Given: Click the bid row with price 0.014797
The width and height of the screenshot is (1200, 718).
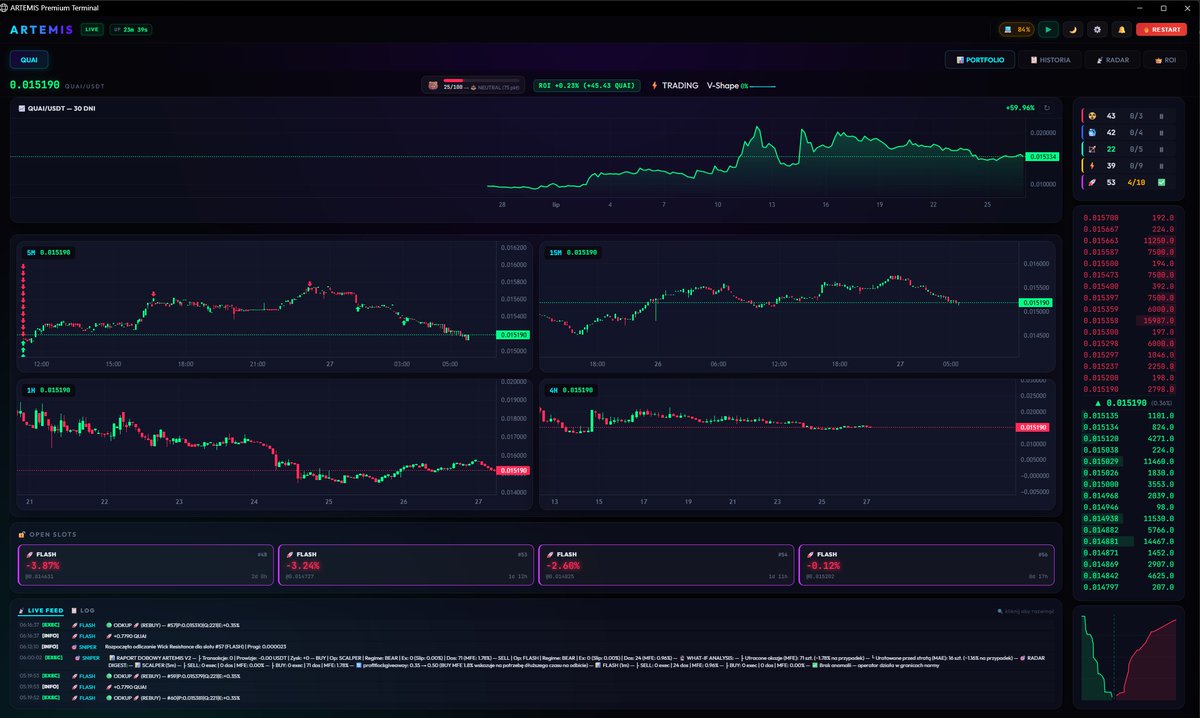Looking at the screenshot, I should (x=1130, y=587).
